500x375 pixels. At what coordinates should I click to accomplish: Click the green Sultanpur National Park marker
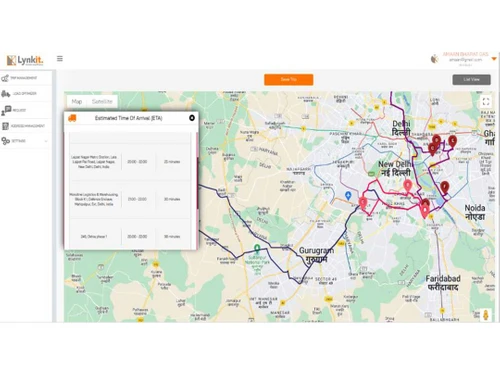tap(257, 249)
